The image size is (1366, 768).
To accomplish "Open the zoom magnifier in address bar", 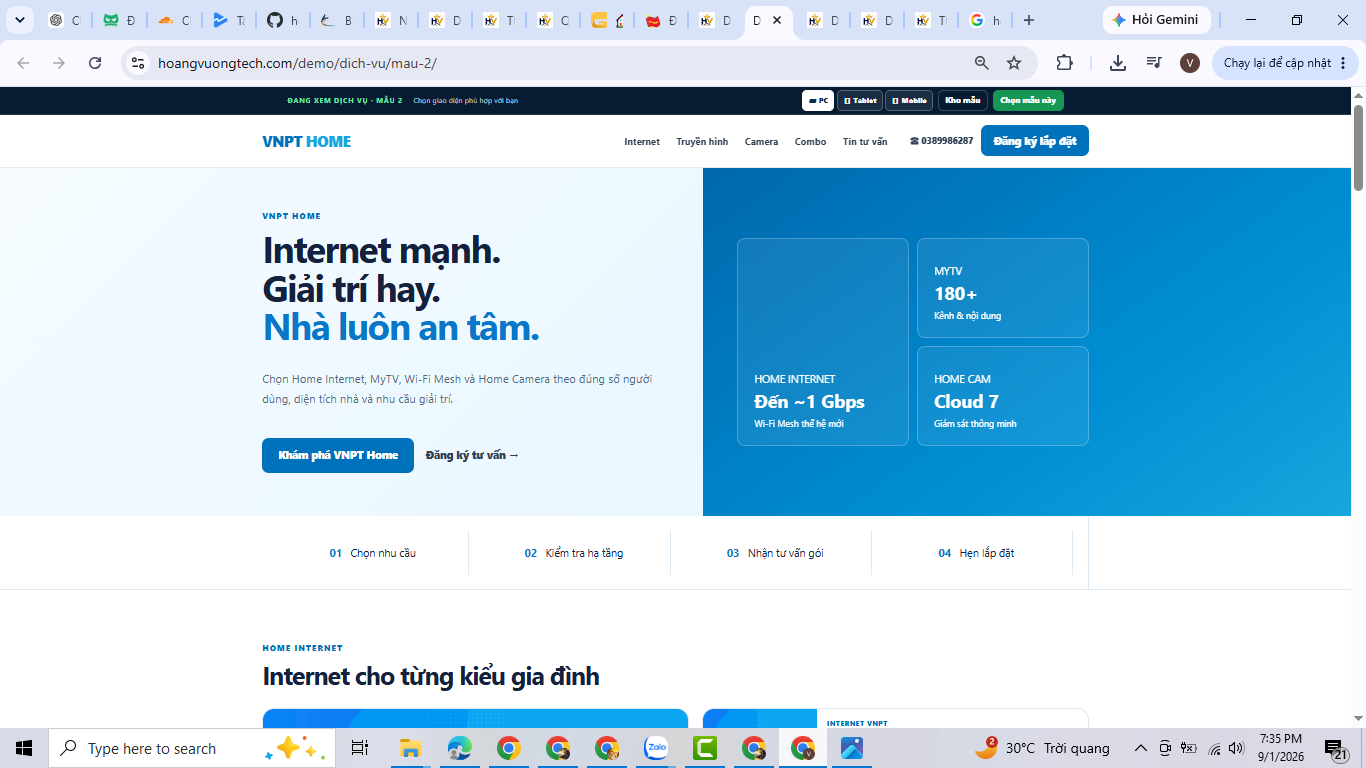I will click(x=982, y=63).
